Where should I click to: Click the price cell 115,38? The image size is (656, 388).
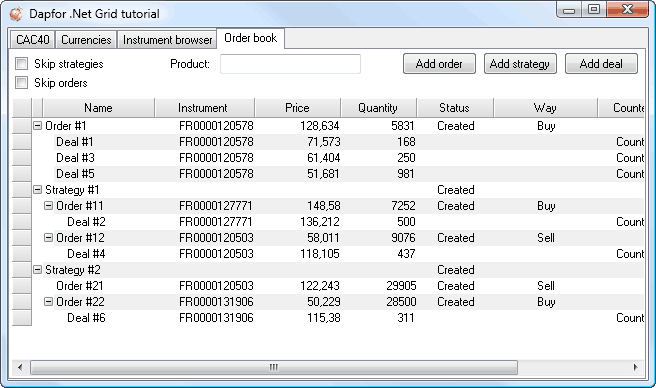[x=323, y=318]
